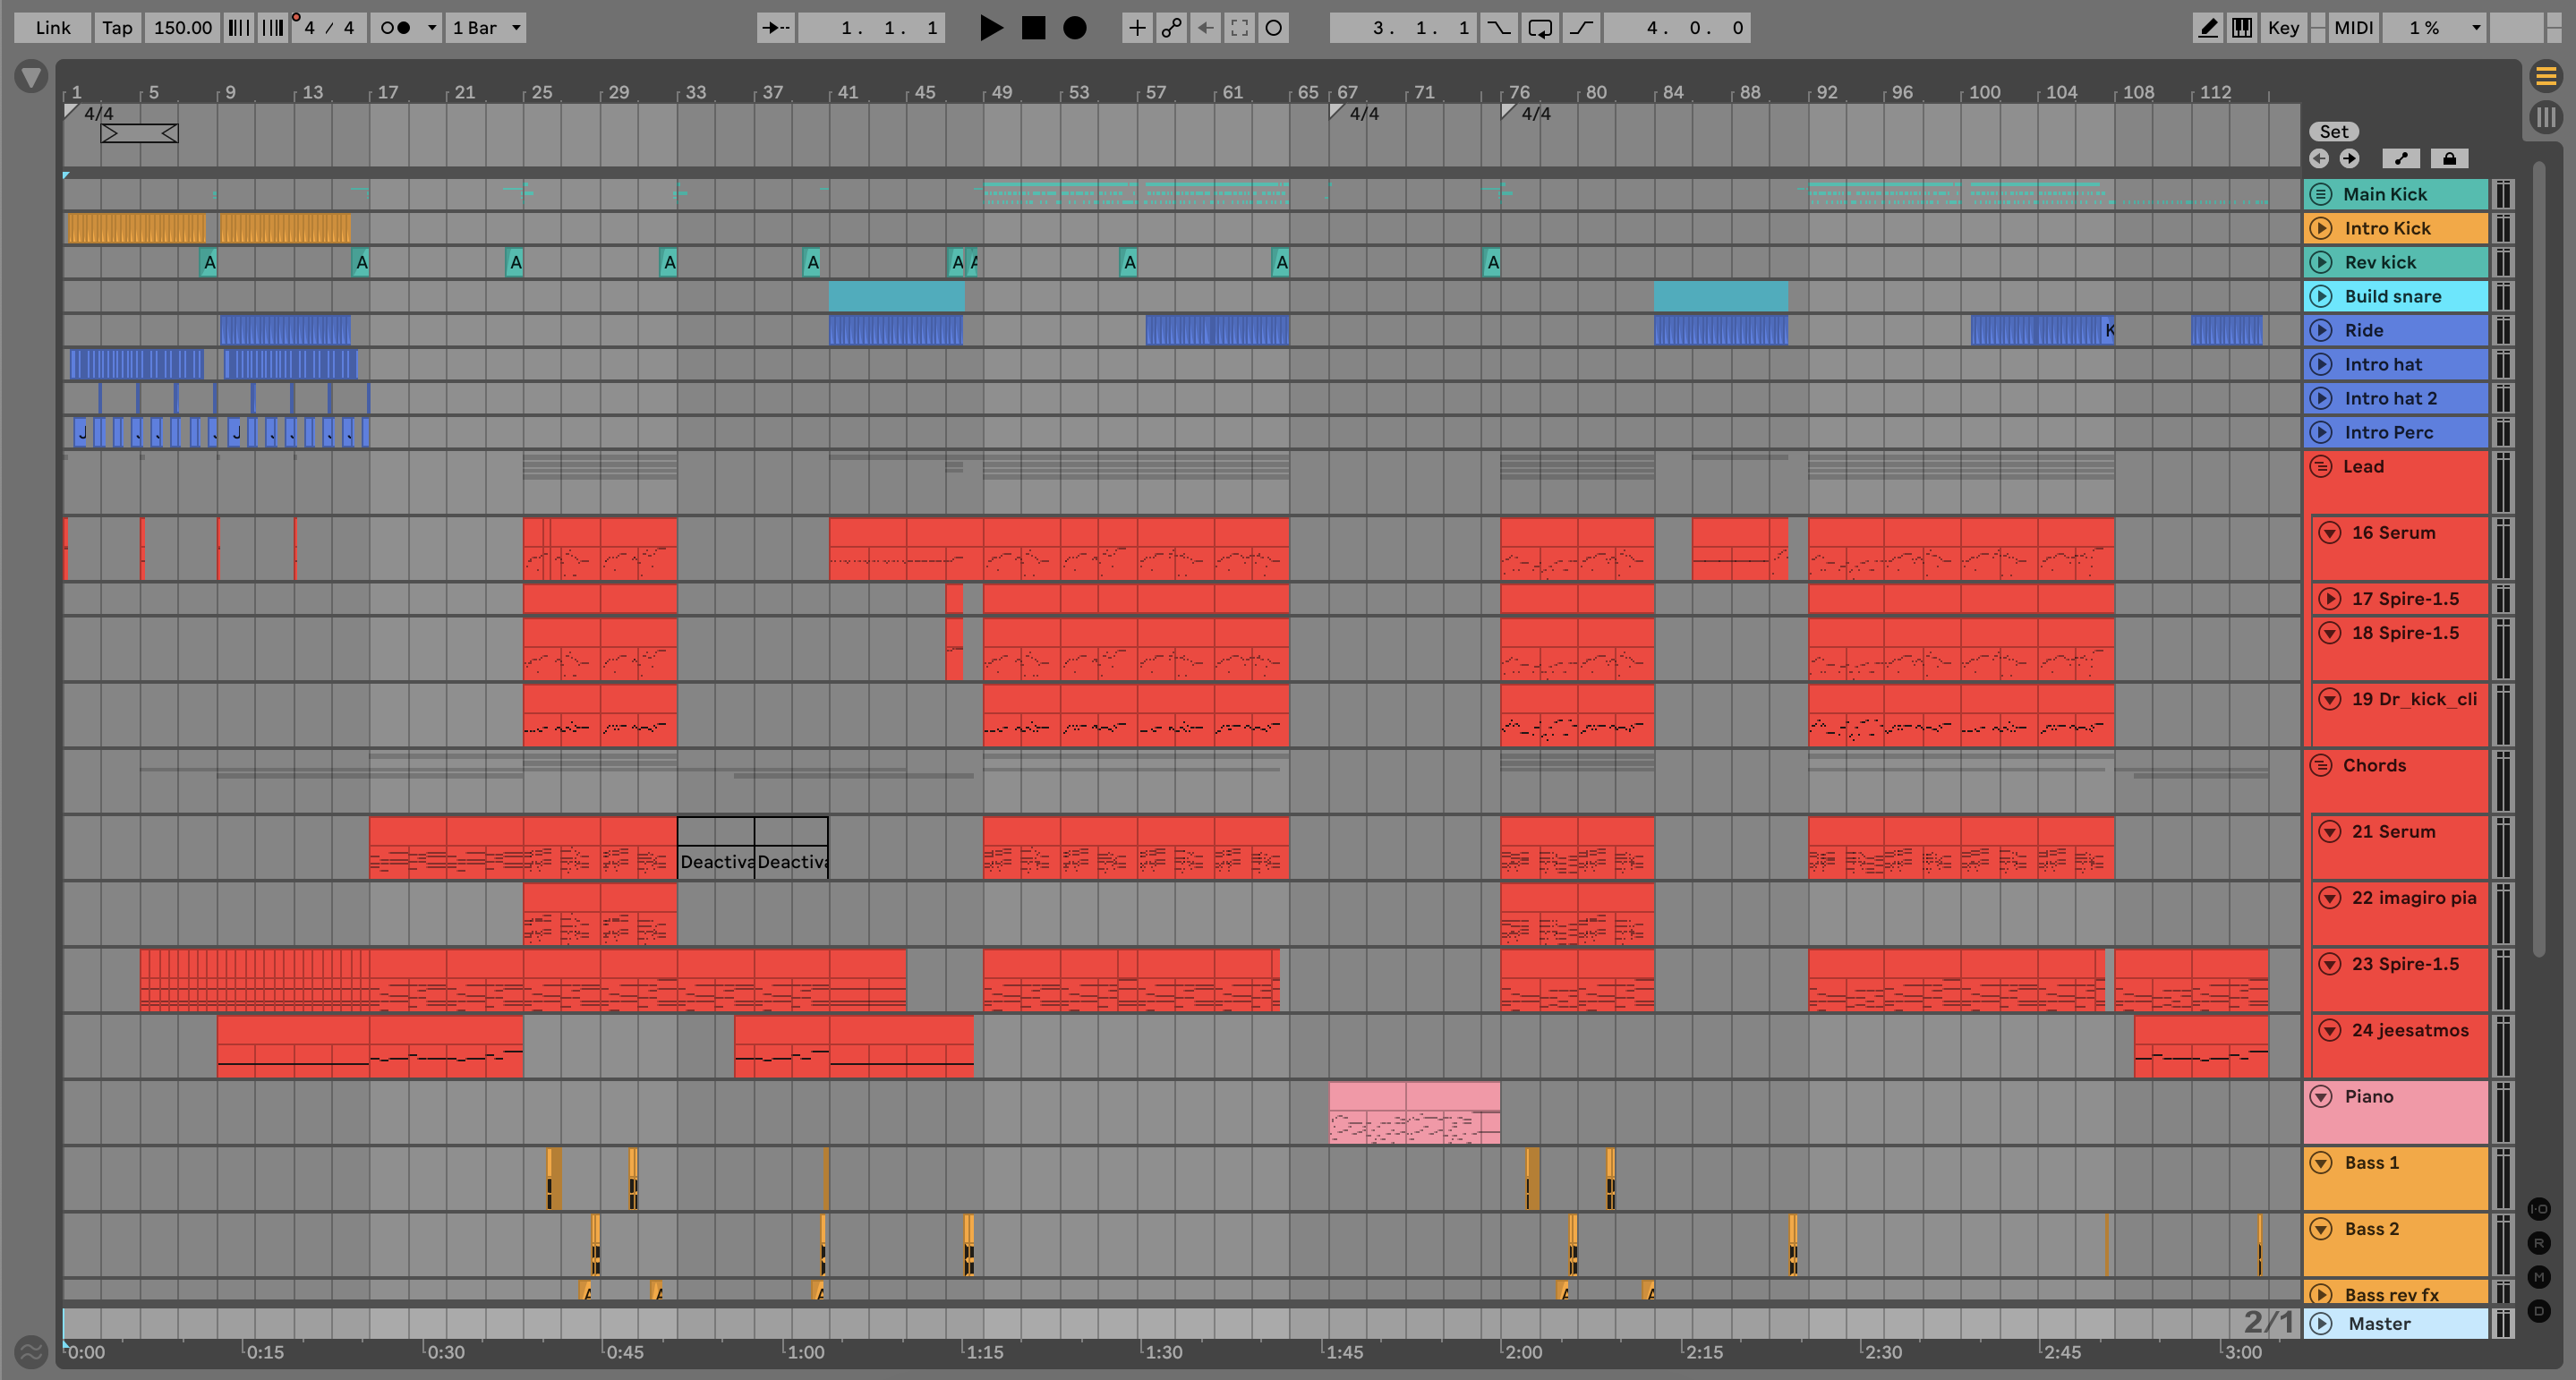This screenshot has height=1380, width=2576.
Task: Jump to next locator arrow
Action: (2349, 159)
